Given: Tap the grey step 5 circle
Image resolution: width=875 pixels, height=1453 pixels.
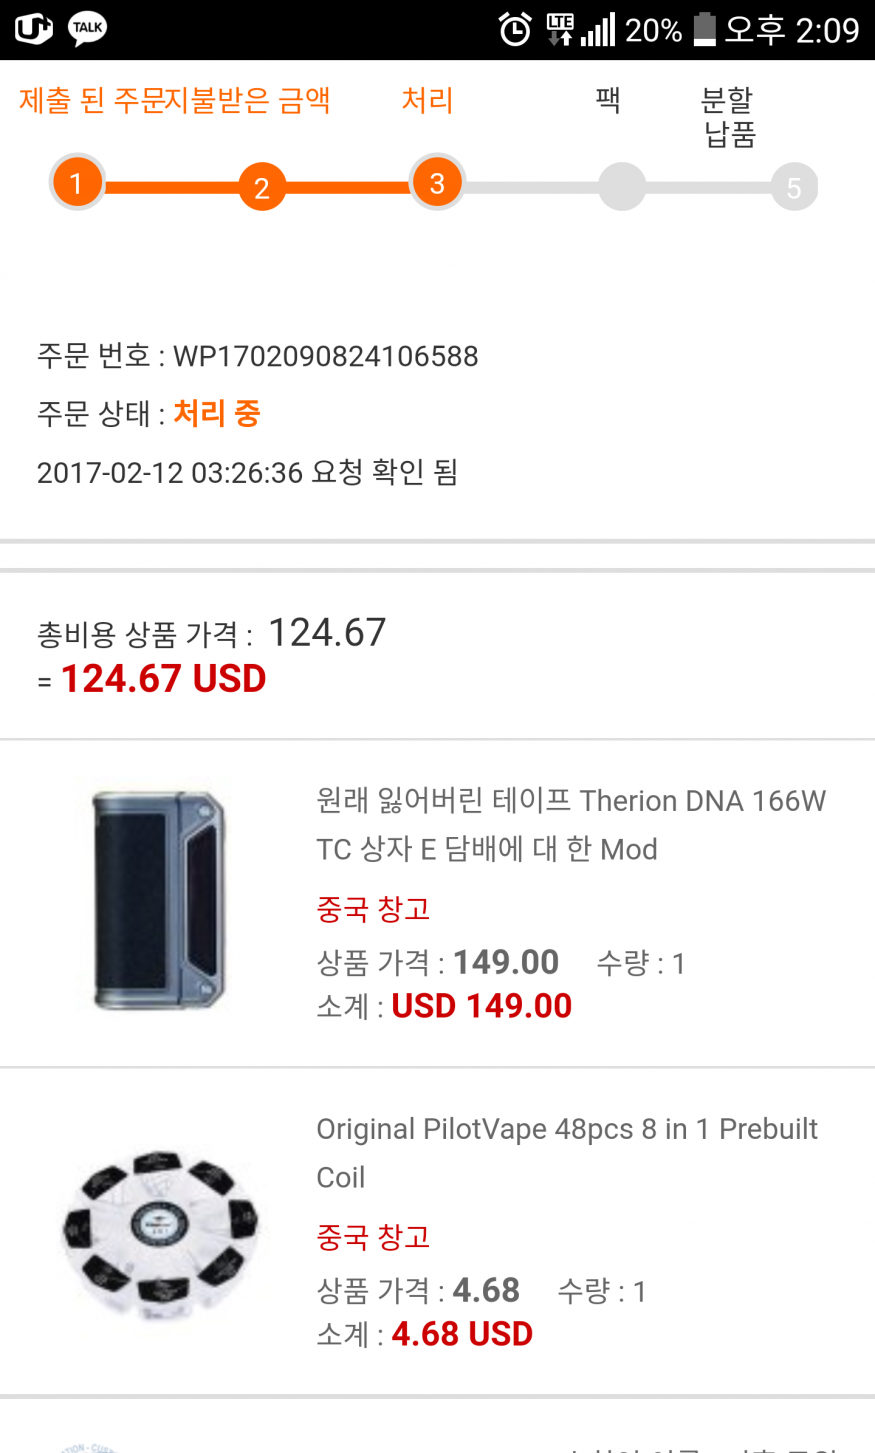Looking at the screenshot, I should click(x=793, y=187).
